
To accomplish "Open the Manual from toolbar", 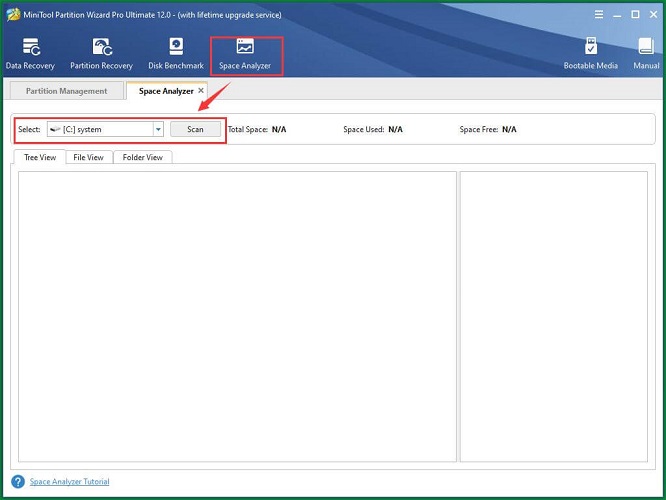I will (646, 54).
